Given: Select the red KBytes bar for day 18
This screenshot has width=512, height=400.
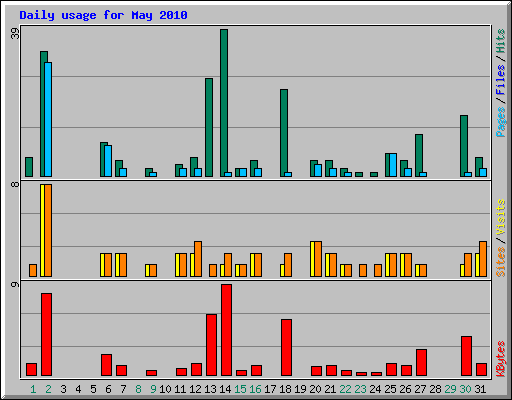Looking at the screenshot, I should click(286, 348).
